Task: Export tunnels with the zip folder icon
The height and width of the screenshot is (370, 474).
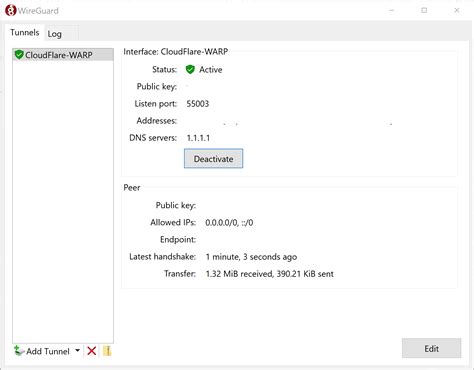Action: click(x=107, y=351)
